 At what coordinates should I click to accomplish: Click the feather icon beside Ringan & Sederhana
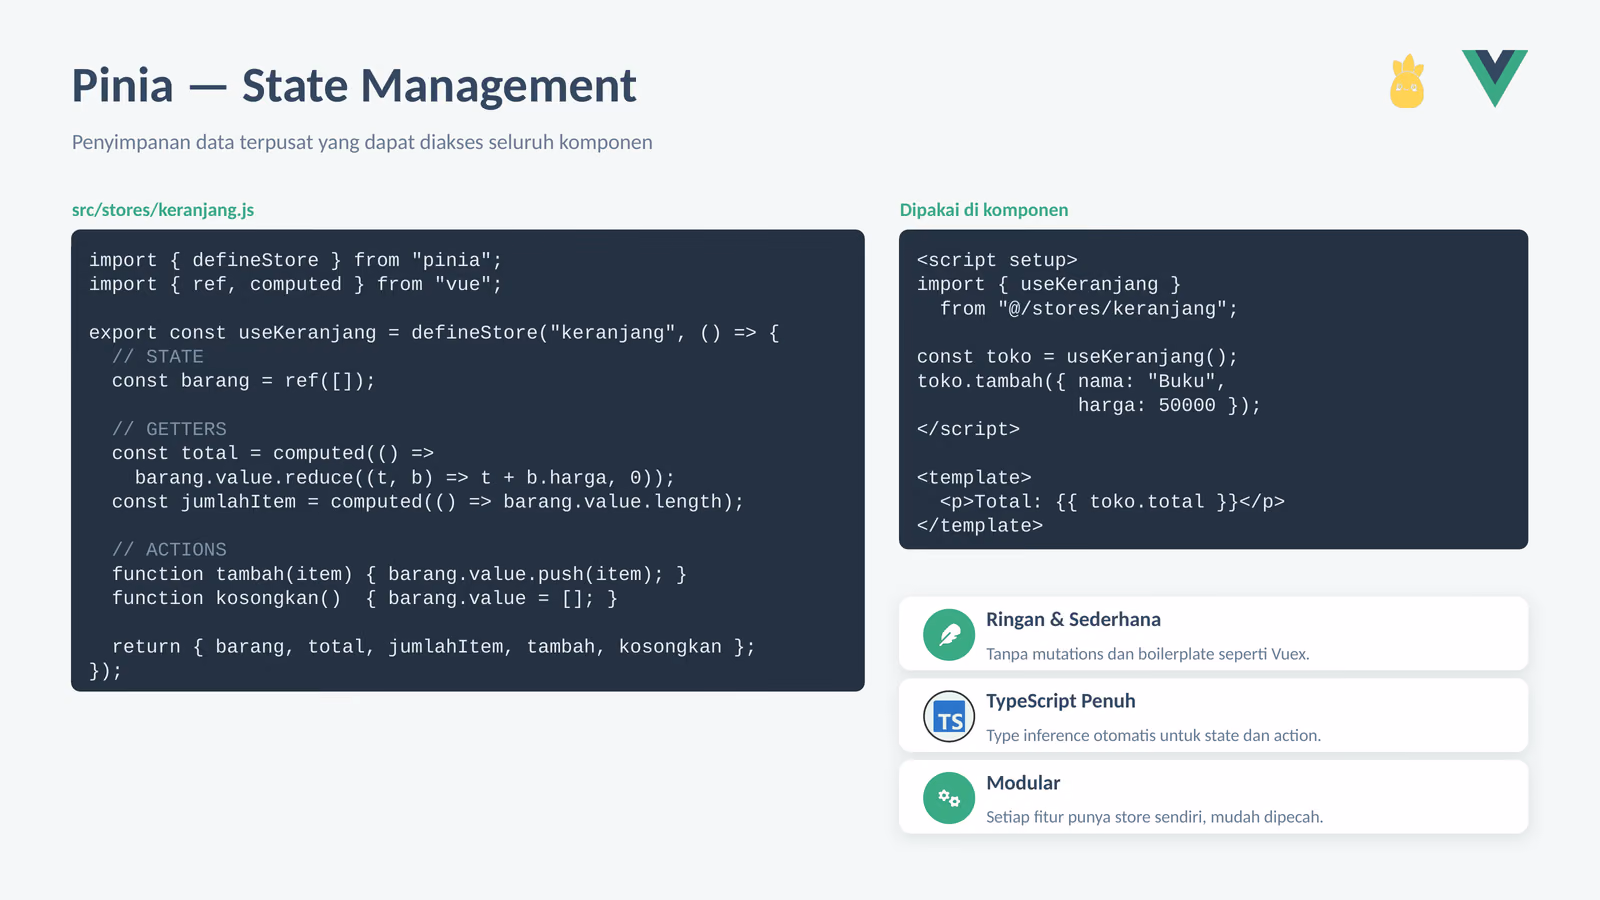(x=949, y=634)
